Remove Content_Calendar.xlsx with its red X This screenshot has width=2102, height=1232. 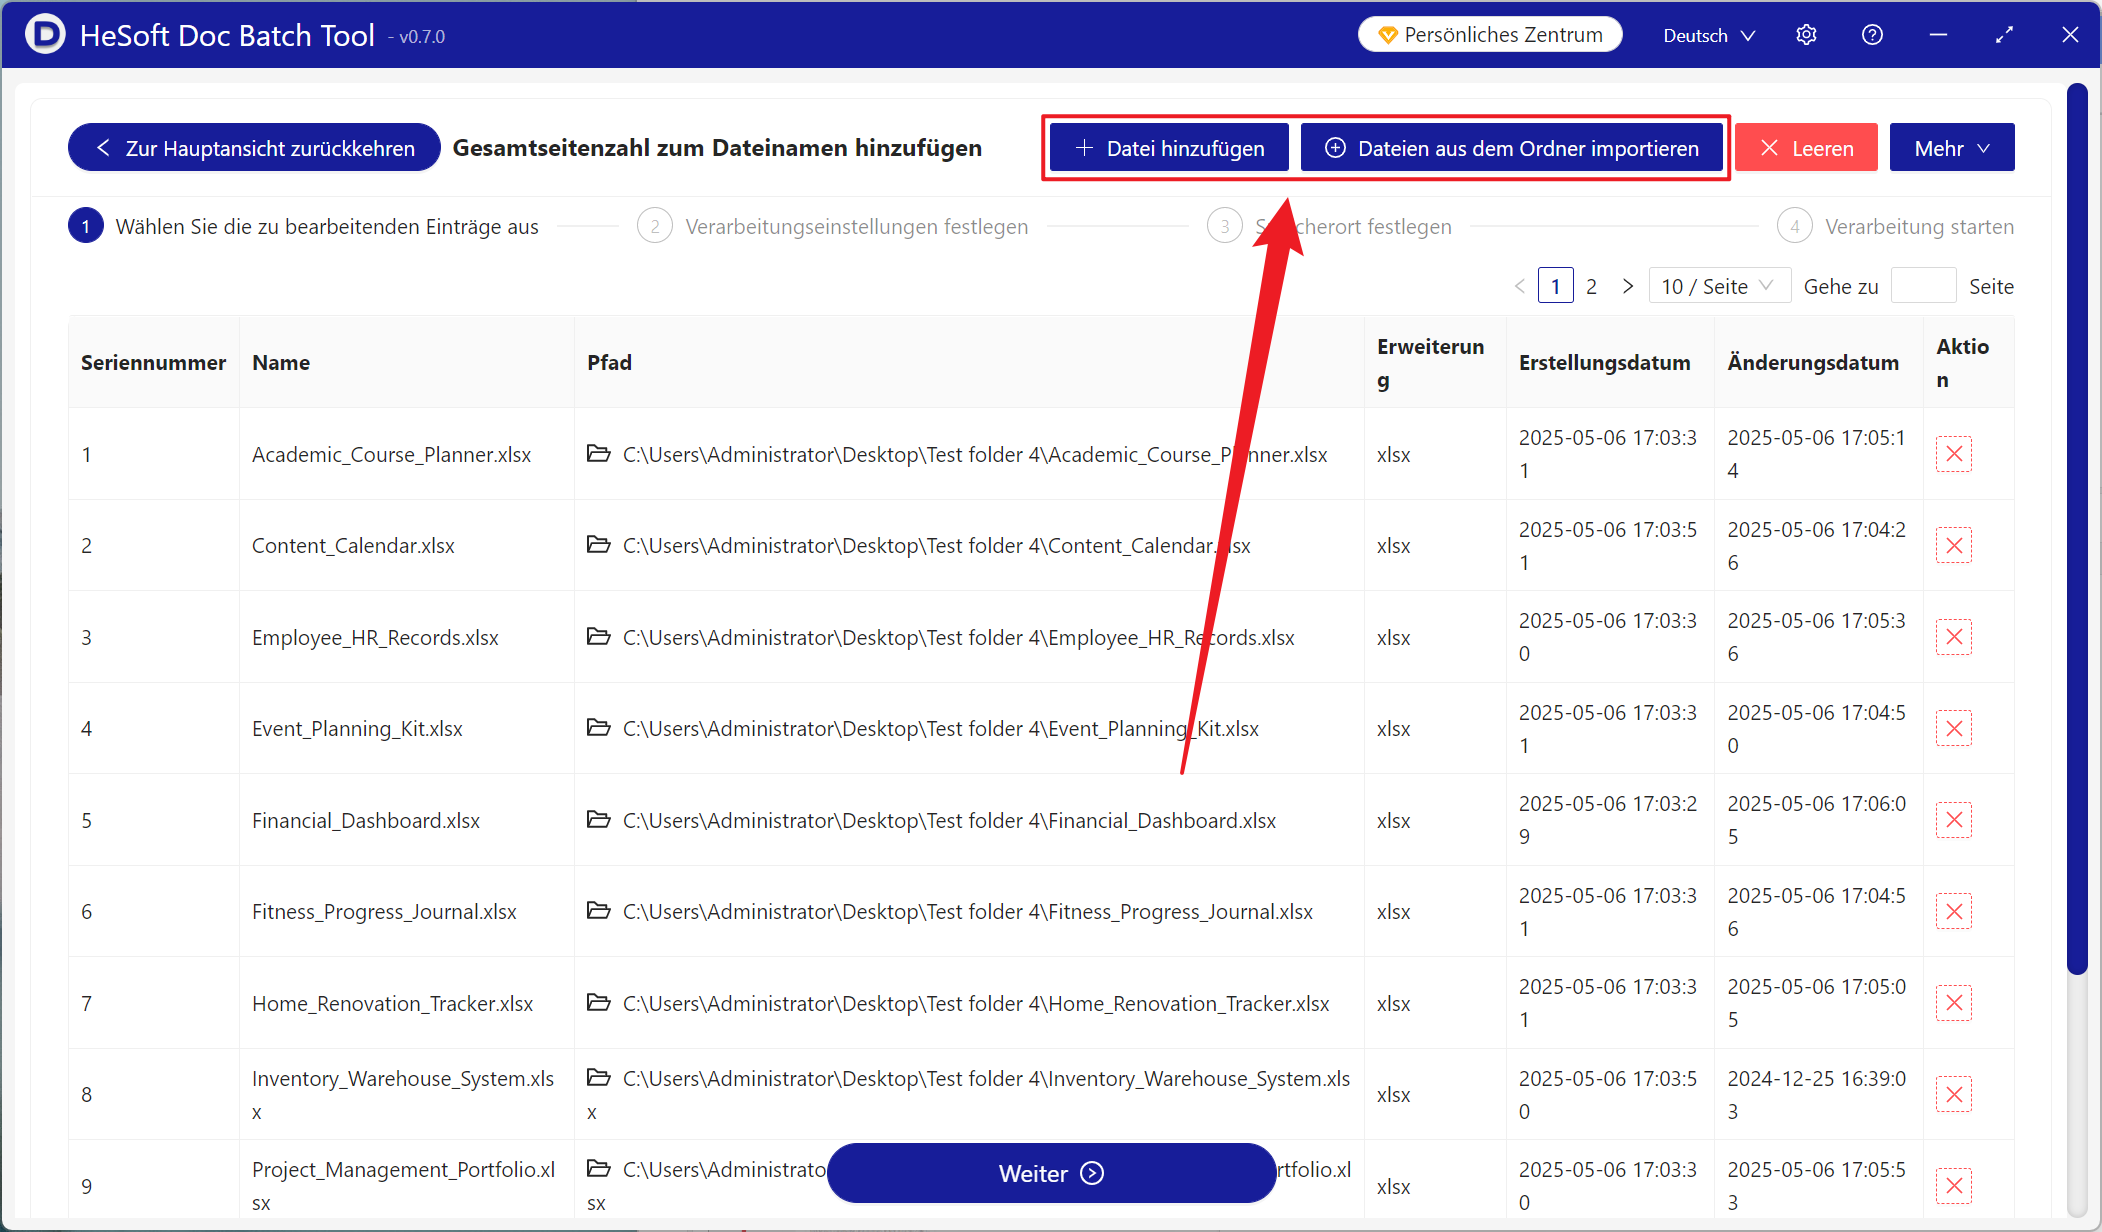coord(1953,545)
